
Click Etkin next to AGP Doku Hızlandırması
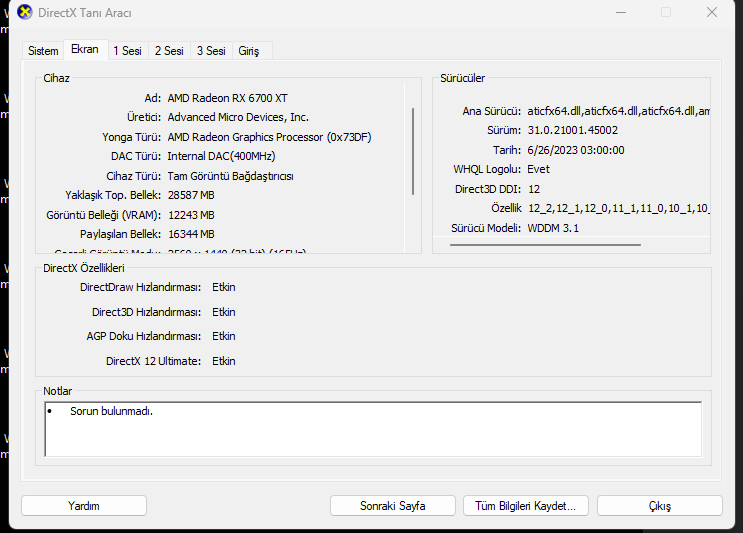pyautogui.click(x=224, y=336)
